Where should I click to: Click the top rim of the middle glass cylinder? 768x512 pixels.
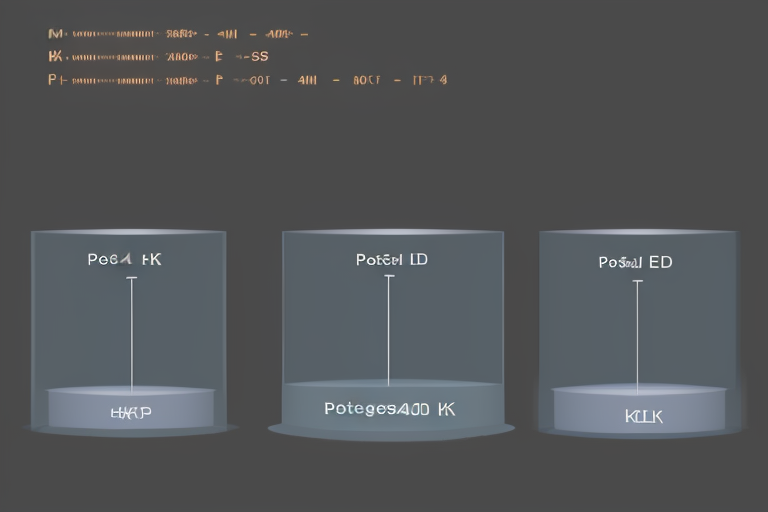(392, 232)
